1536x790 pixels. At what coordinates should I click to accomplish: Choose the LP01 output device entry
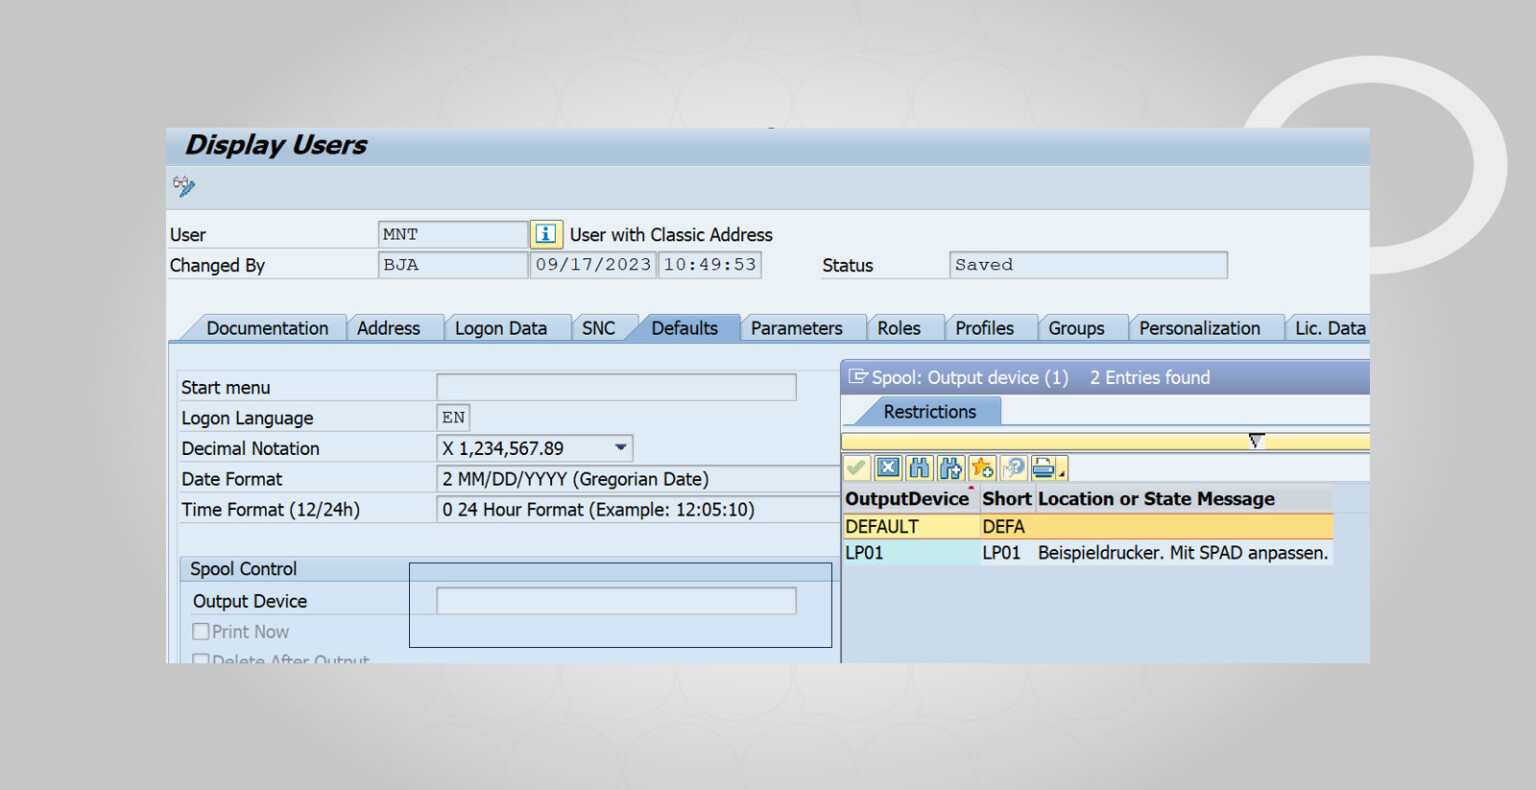pyautogui.click(x=865, y=553)
